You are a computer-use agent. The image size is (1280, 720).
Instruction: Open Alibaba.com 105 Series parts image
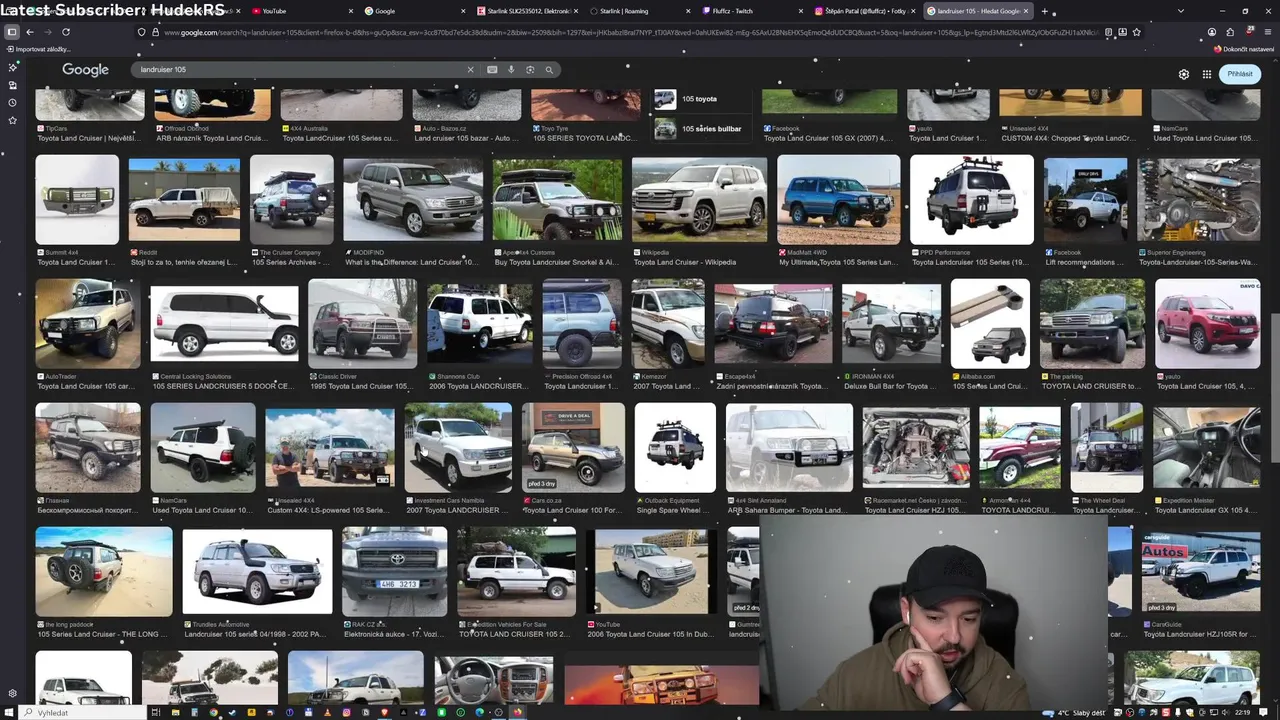[x=990, y=324]
